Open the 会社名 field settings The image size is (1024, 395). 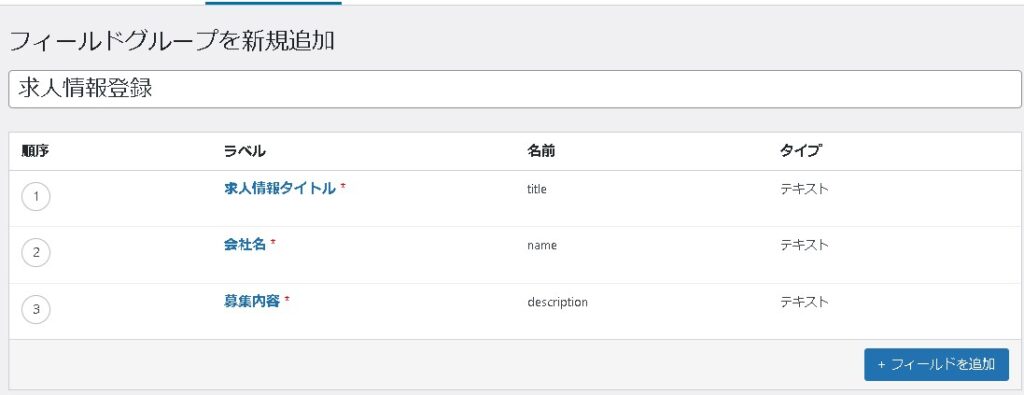coord(245,245)
